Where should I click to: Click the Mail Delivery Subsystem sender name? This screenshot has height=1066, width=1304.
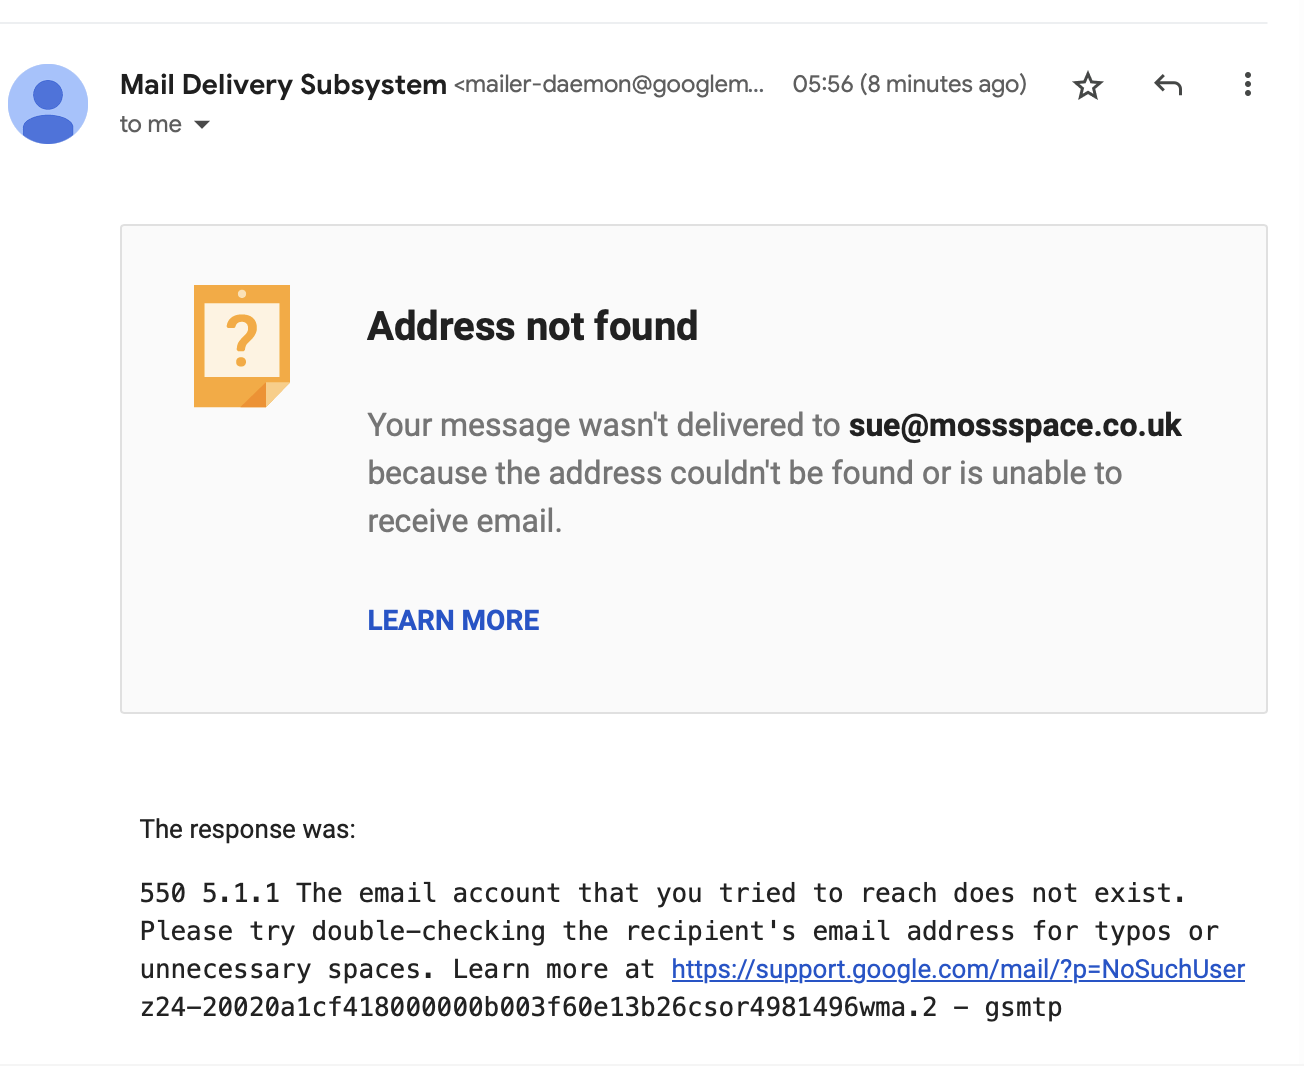pyautogui.click(x=283, y=85)
